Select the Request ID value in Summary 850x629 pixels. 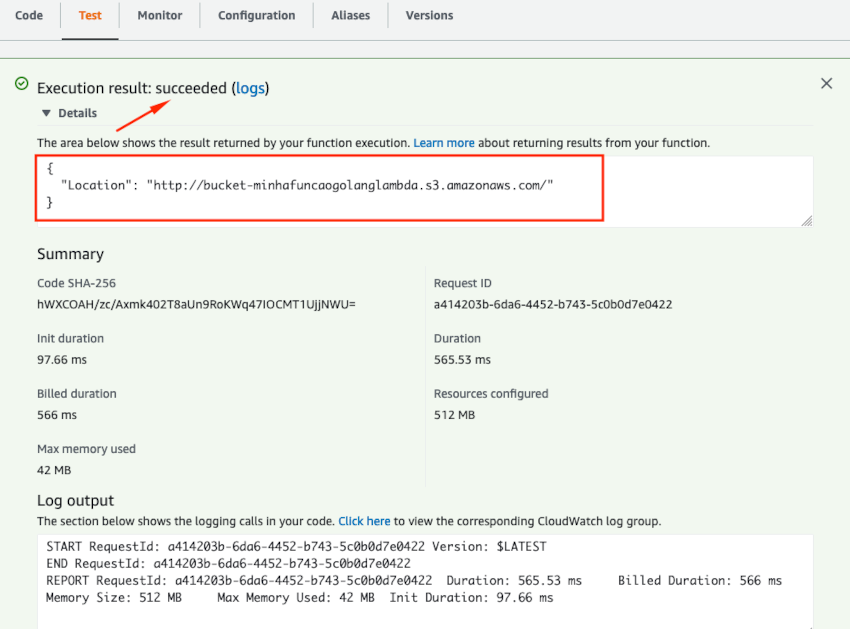552,303
